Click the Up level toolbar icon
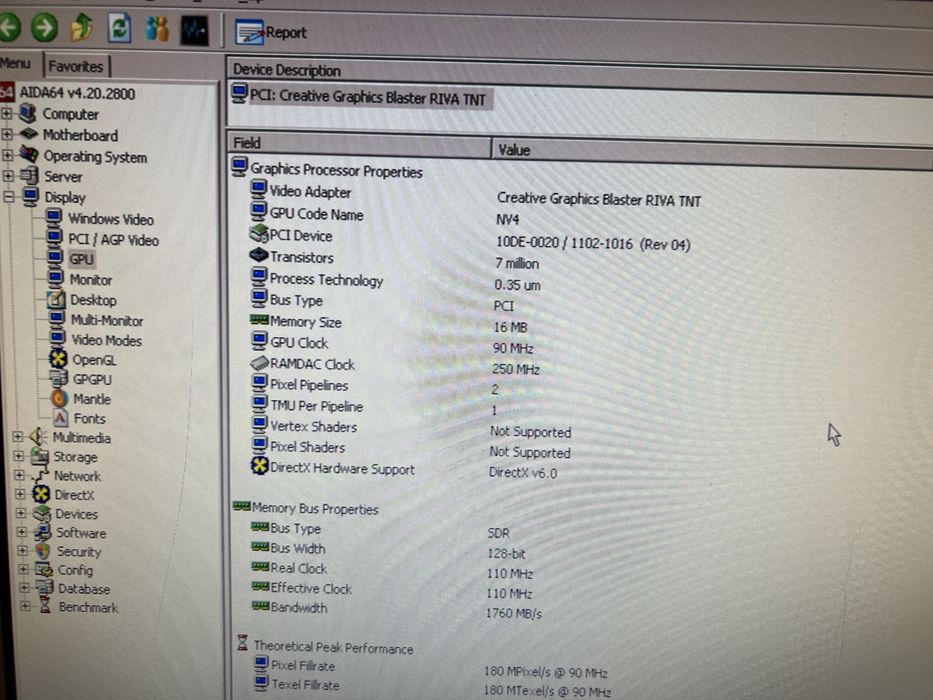Screen dimensions: 933x700 click(82, 28)
